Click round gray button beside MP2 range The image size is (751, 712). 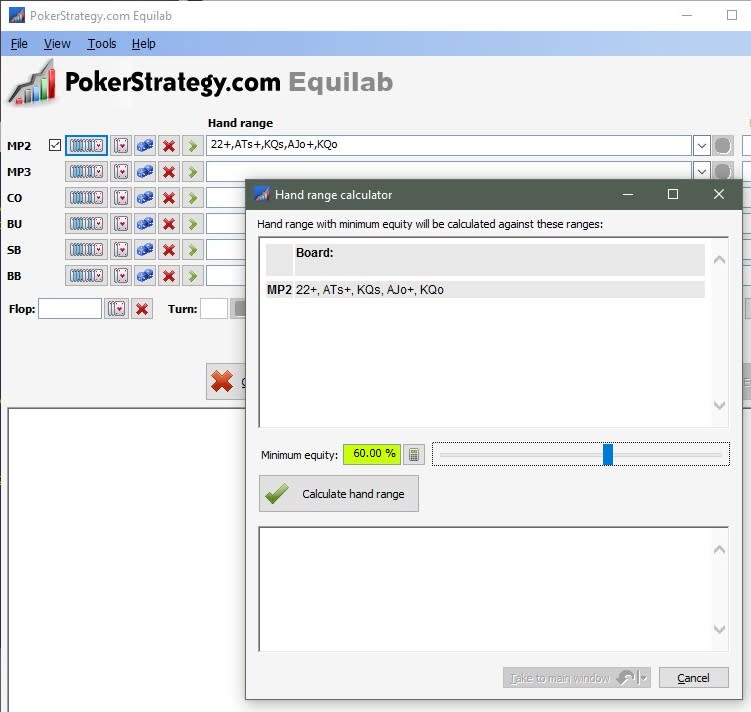pos(723,146)
